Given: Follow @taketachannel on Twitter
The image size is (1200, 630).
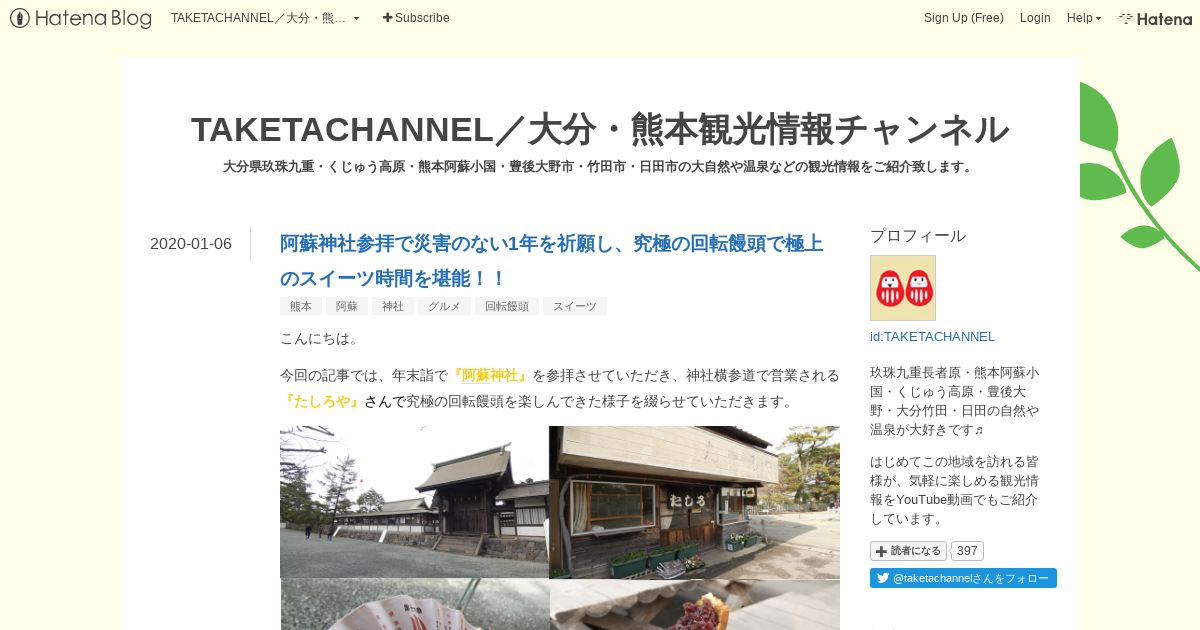Looking at the screenshot, I should pos(963,578).
